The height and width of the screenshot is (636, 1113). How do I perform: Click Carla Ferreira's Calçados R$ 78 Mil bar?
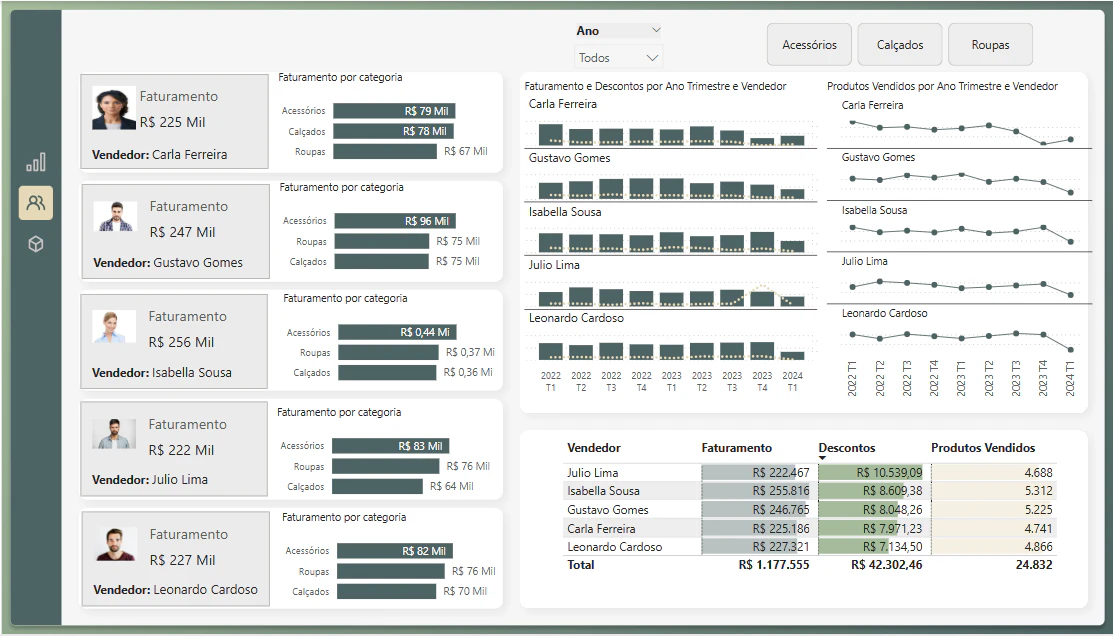(393, 131)
